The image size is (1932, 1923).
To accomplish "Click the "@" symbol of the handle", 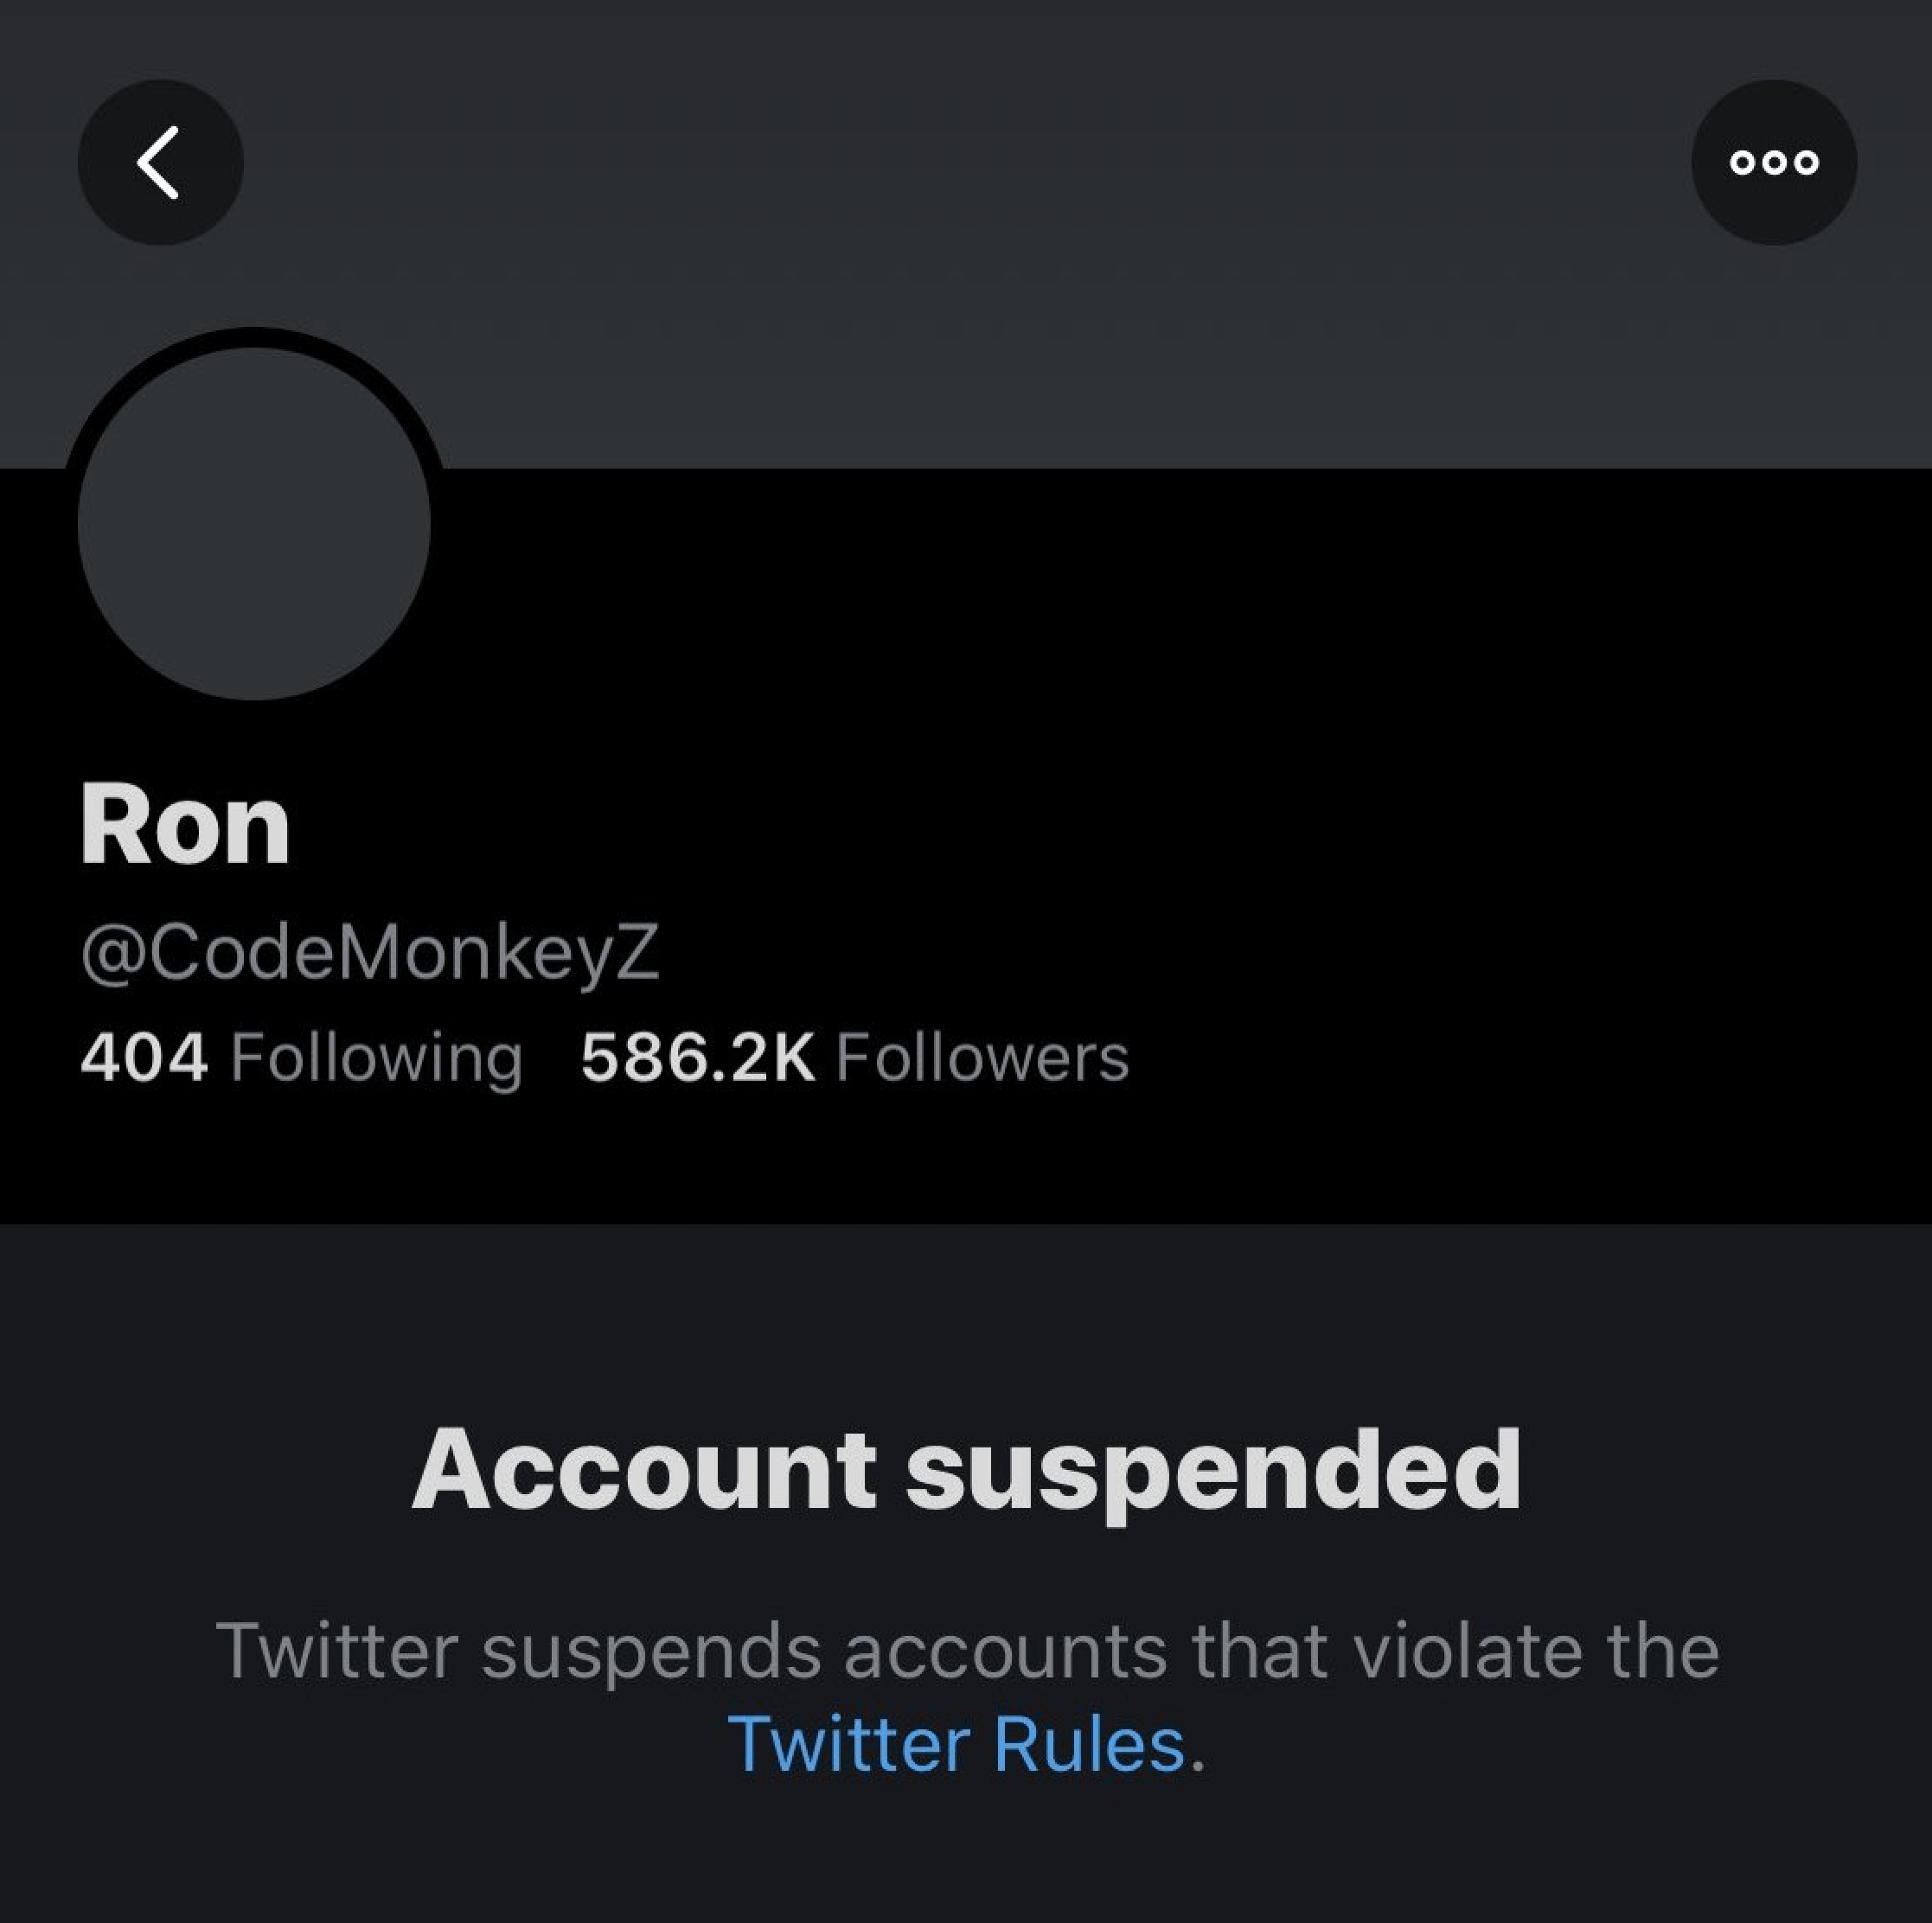I will click(112, 953).
